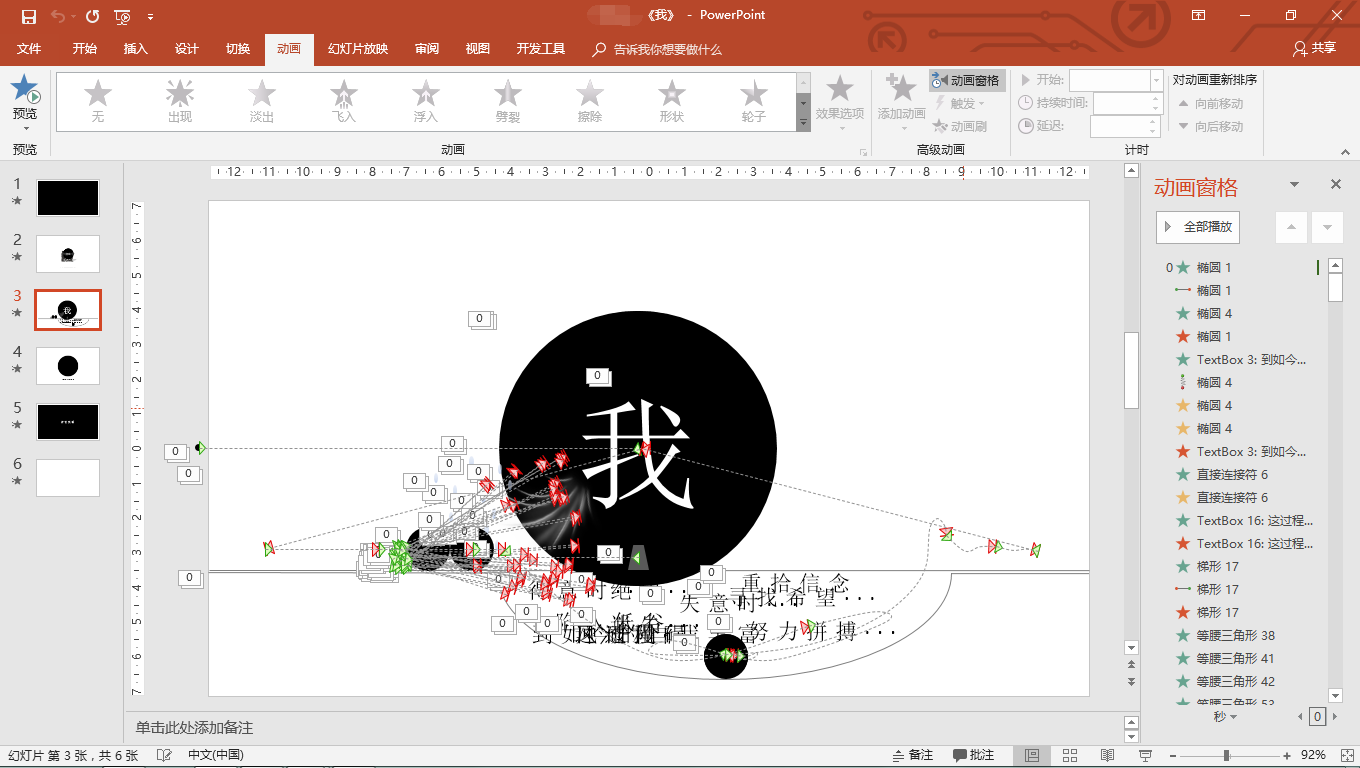This screenshot has width=1360, height=768.
Task: Select slide 5 thumbnail
Action: click(68, 422)
